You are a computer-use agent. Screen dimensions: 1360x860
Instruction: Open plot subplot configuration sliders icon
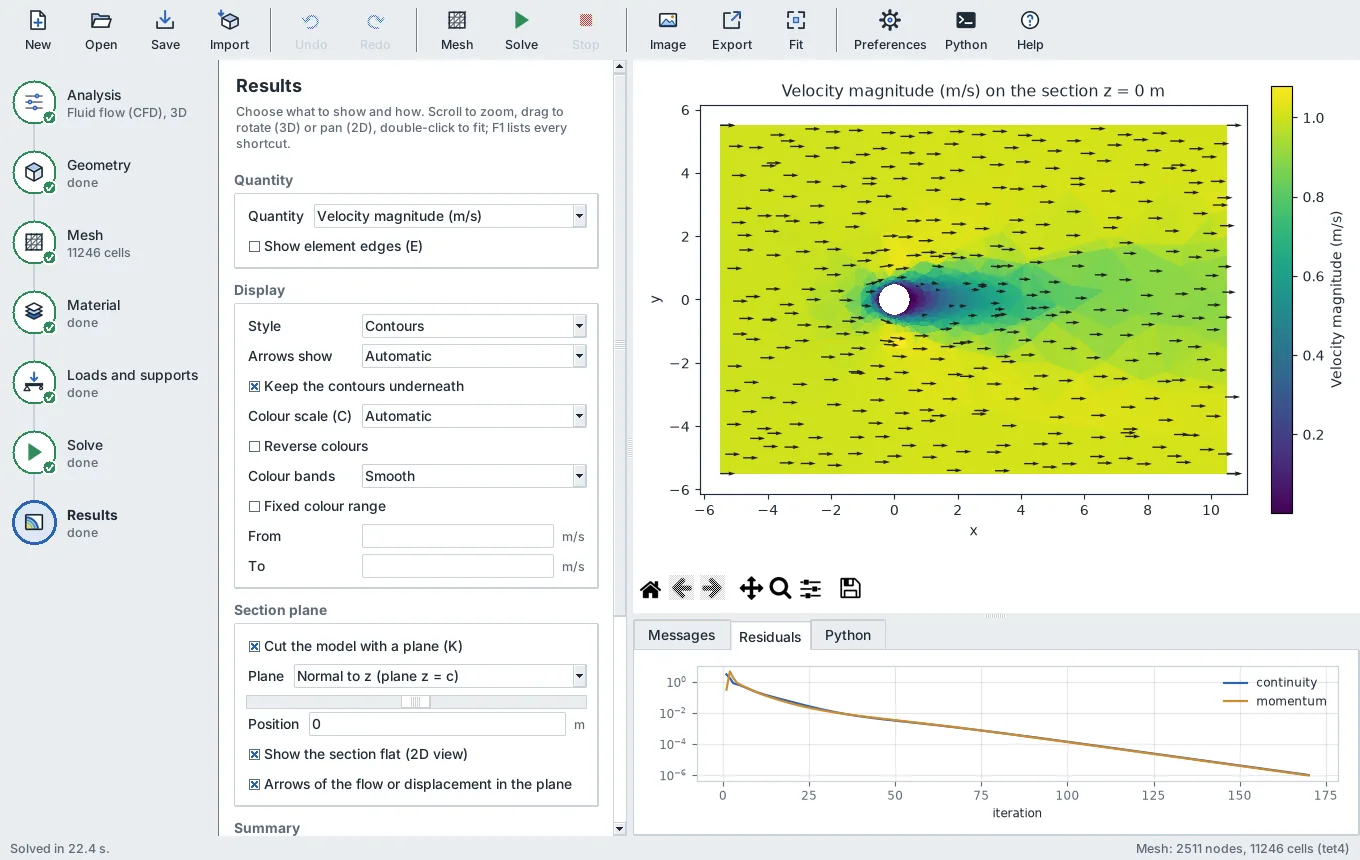(x=811, y=589)
